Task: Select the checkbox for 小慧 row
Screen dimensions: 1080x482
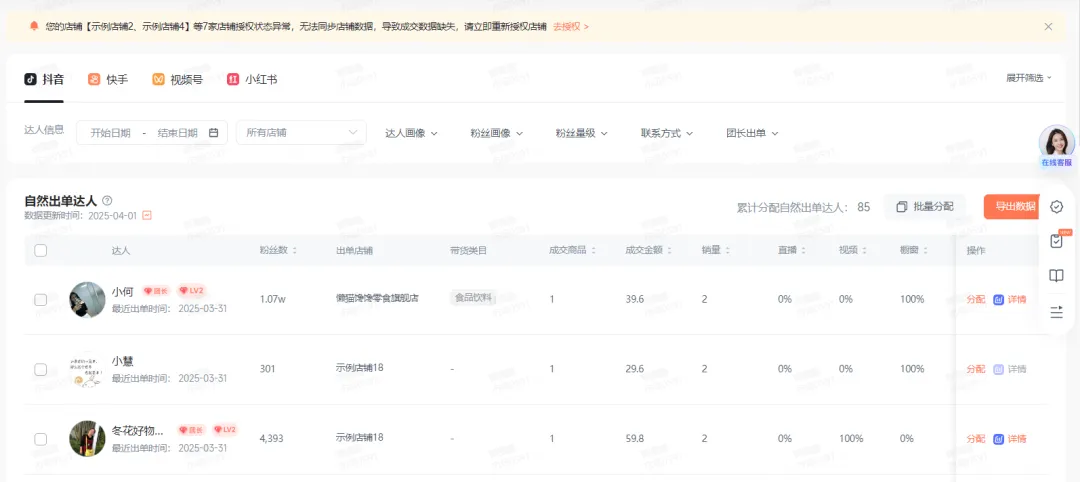Action: pyautogui.click(x=41, y=369)
